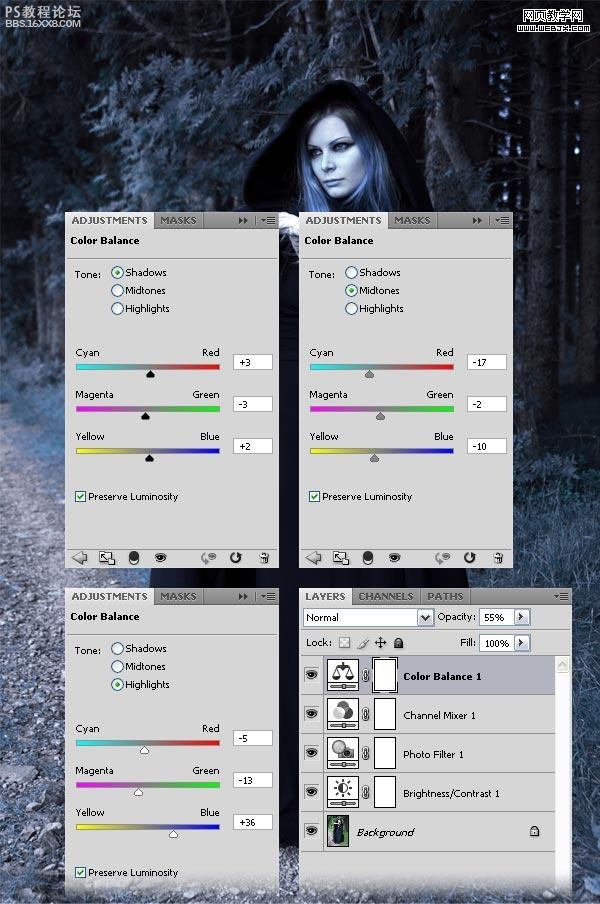Switch to Masks tab in Shadows-selected panel
The width and height of the screenshot is (600, 904).
(178, 220)
